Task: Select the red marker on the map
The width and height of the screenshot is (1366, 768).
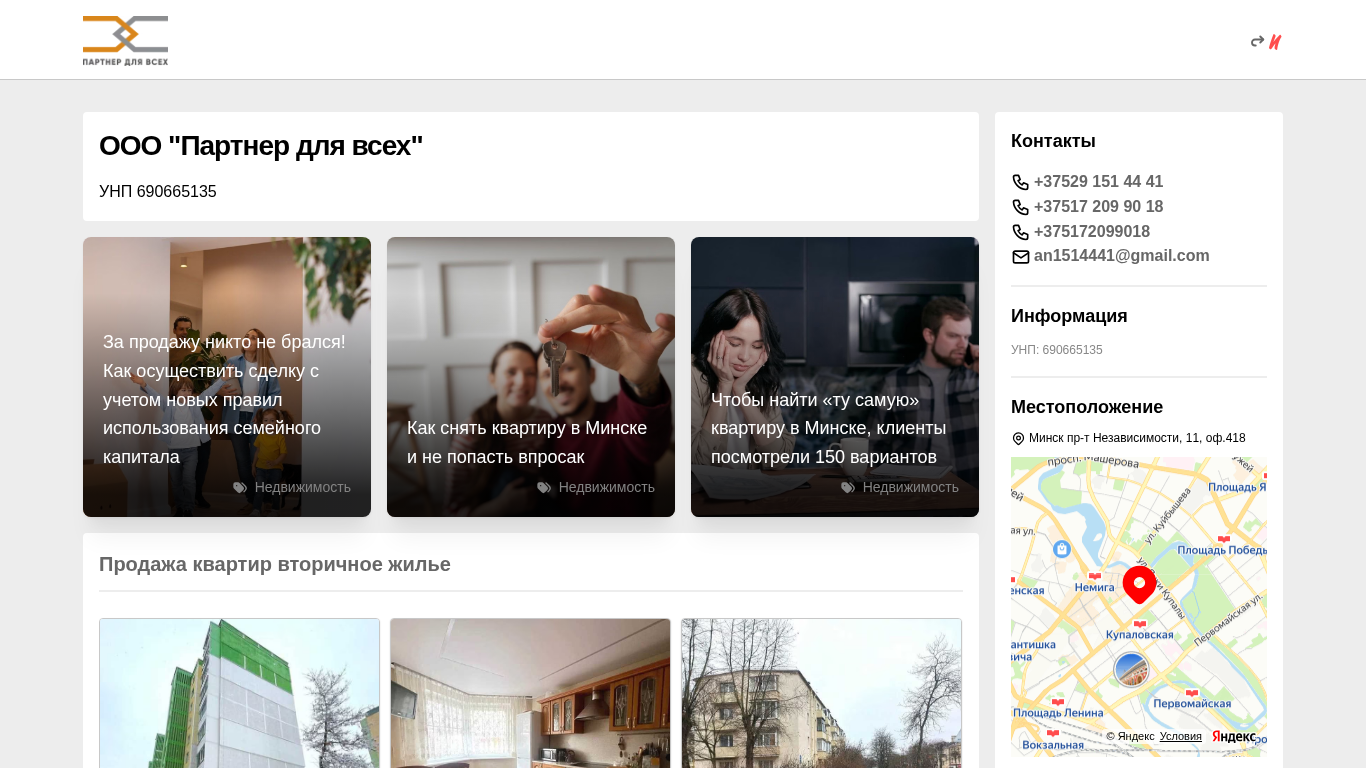Action: point(1139,584)
